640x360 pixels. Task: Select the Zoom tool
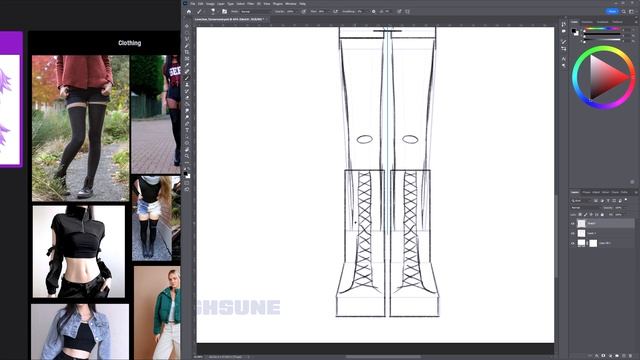point(187,156)
